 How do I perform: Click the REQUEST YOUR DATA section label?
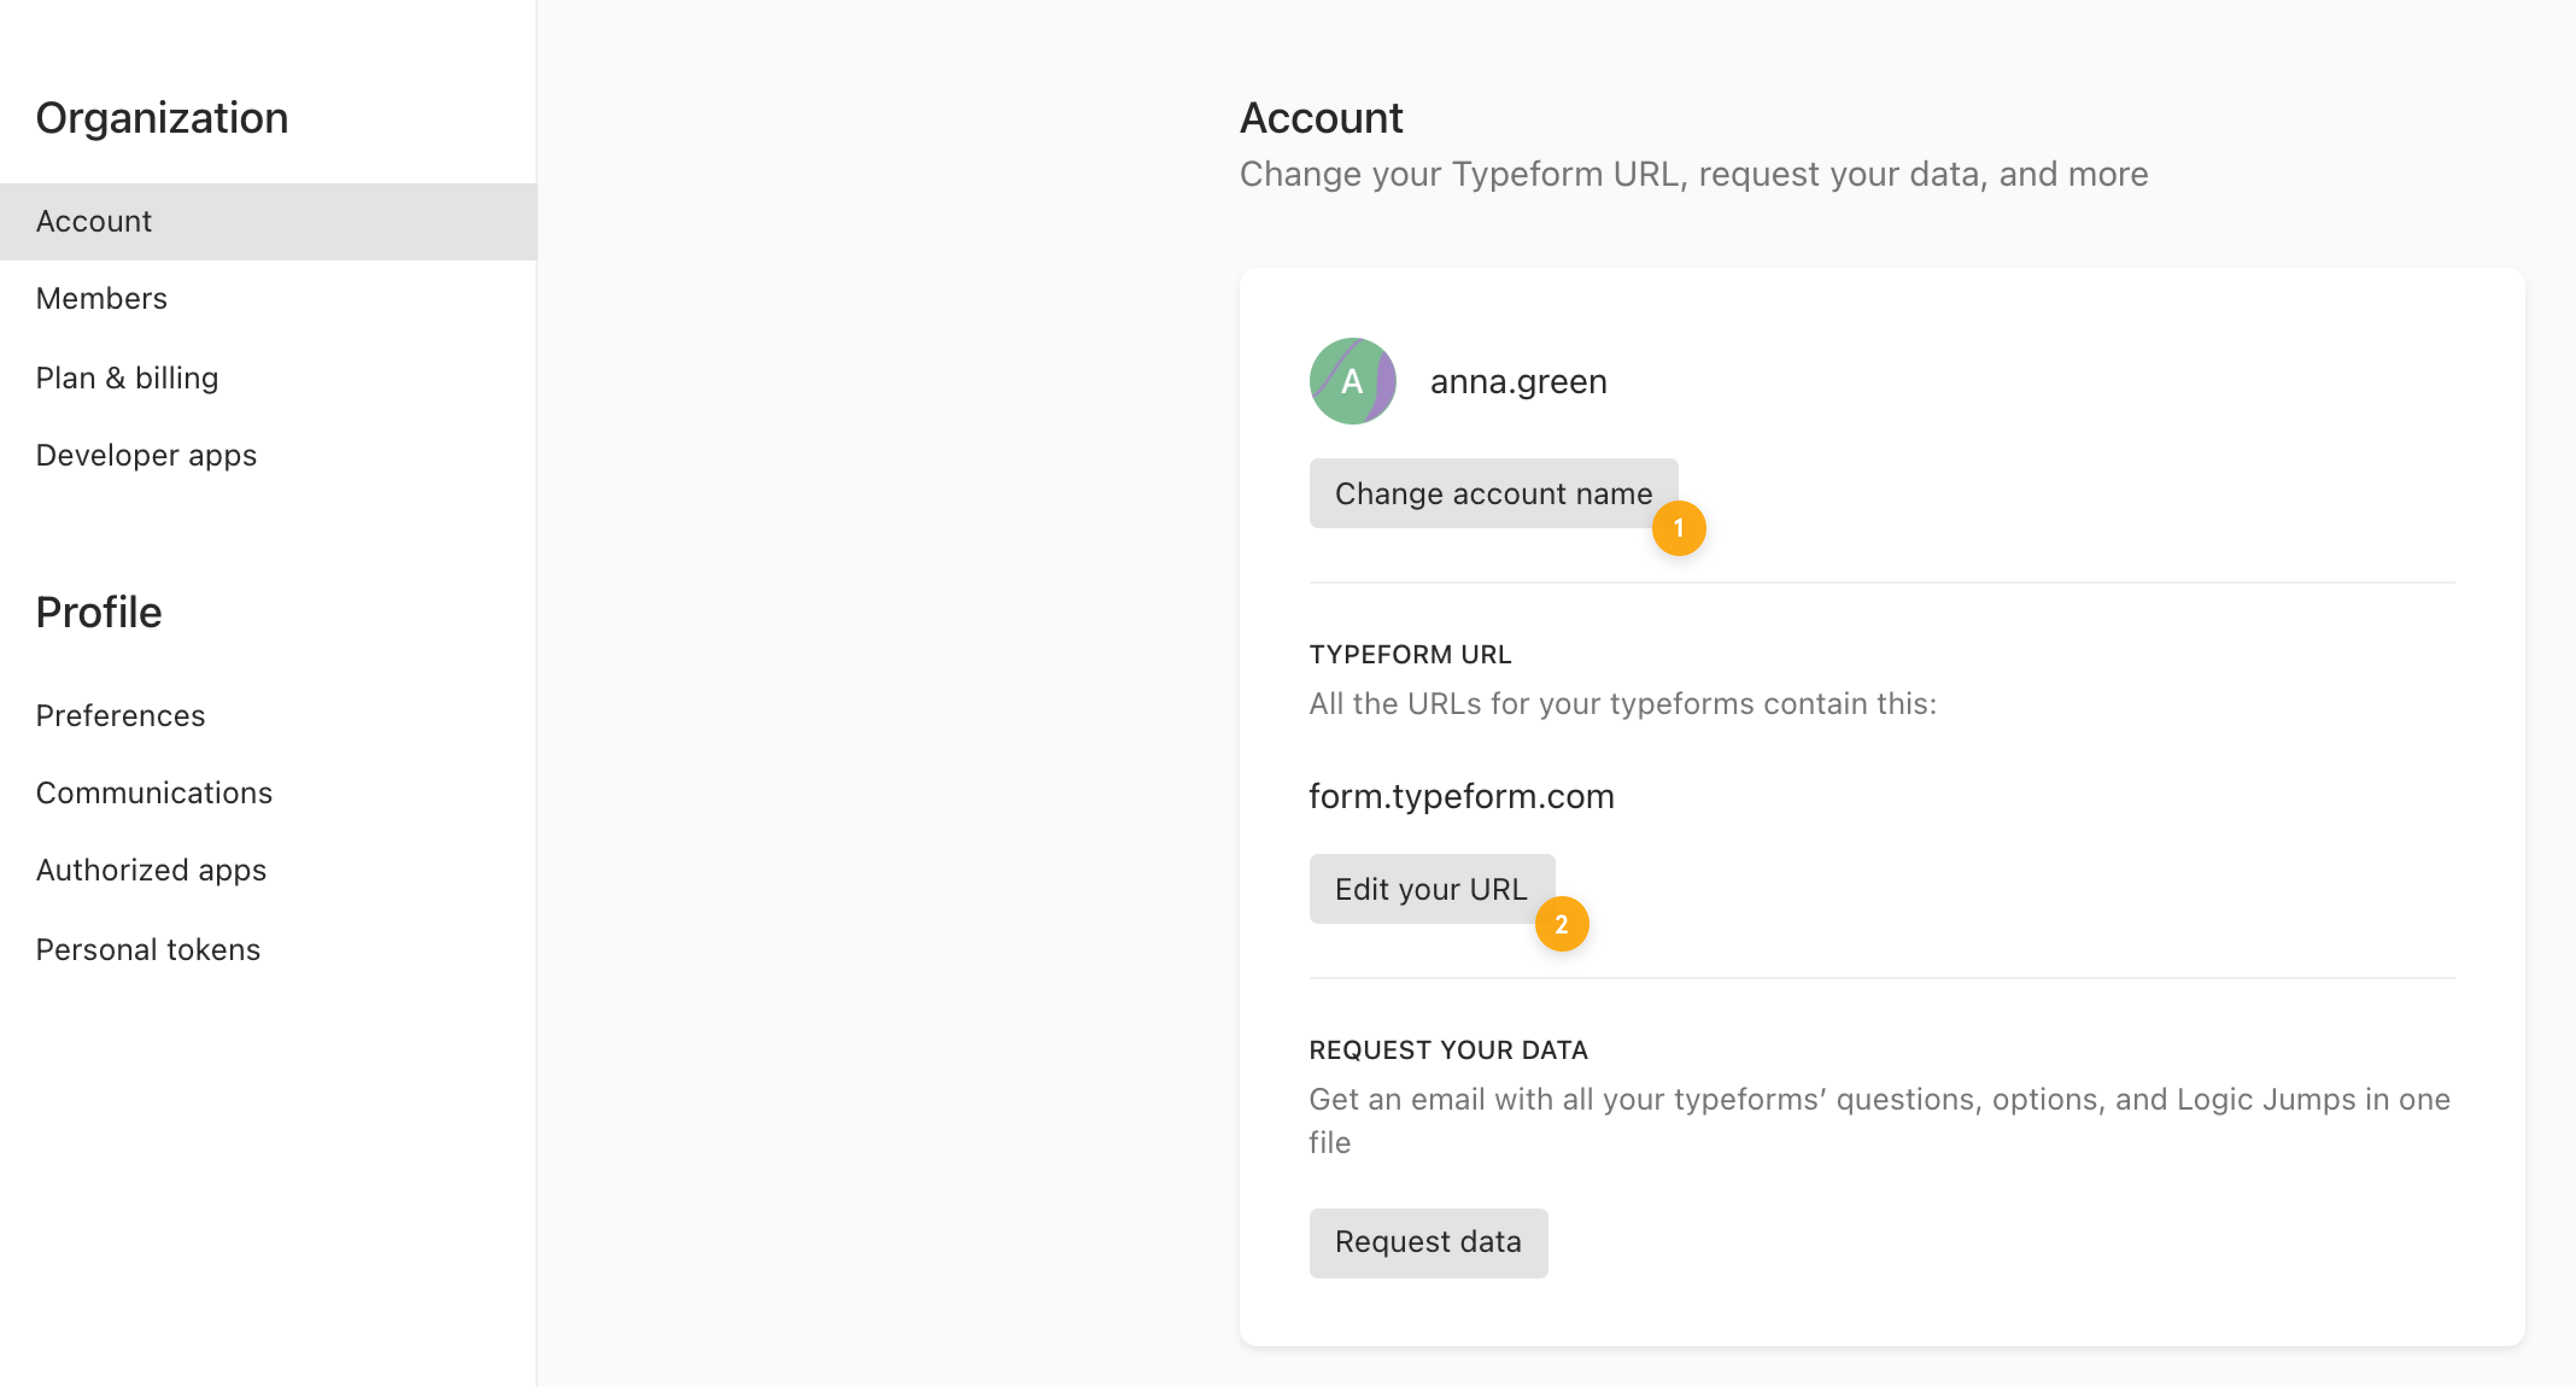click(x=1448, y=1050)
